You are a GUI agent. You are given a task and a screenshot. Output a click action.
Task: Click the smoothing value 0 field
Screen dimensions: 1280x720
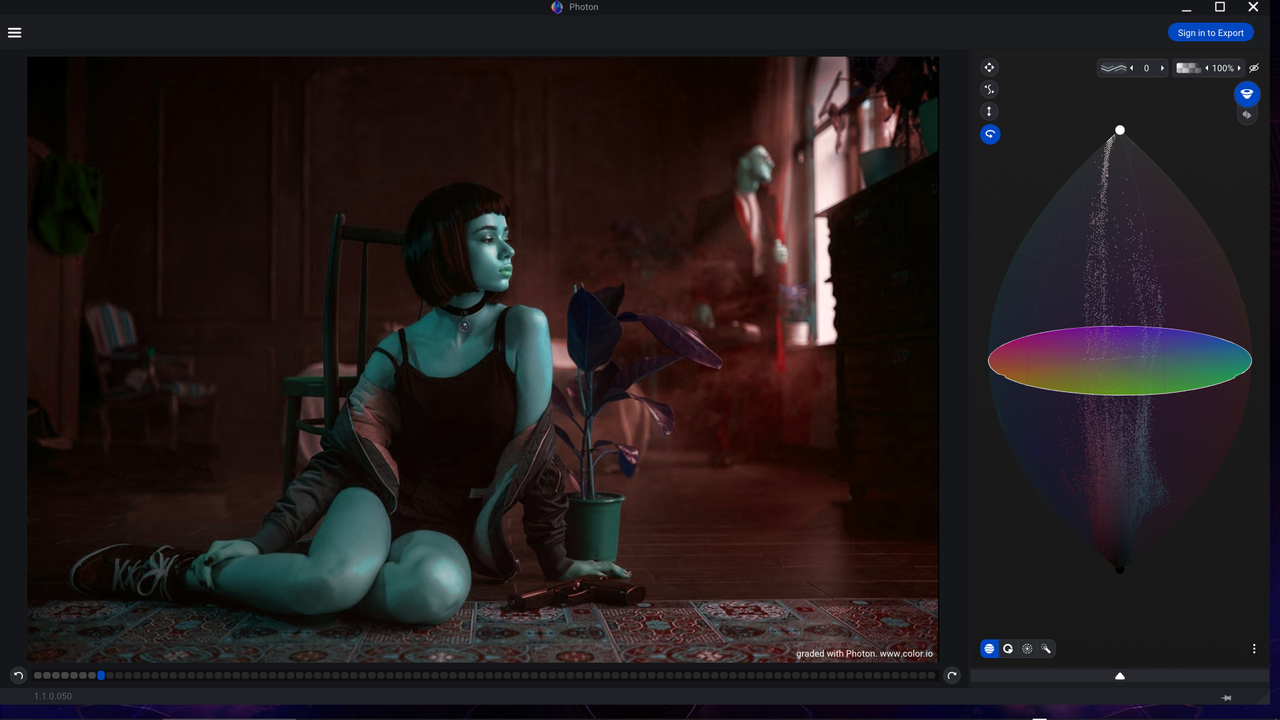1146,68
